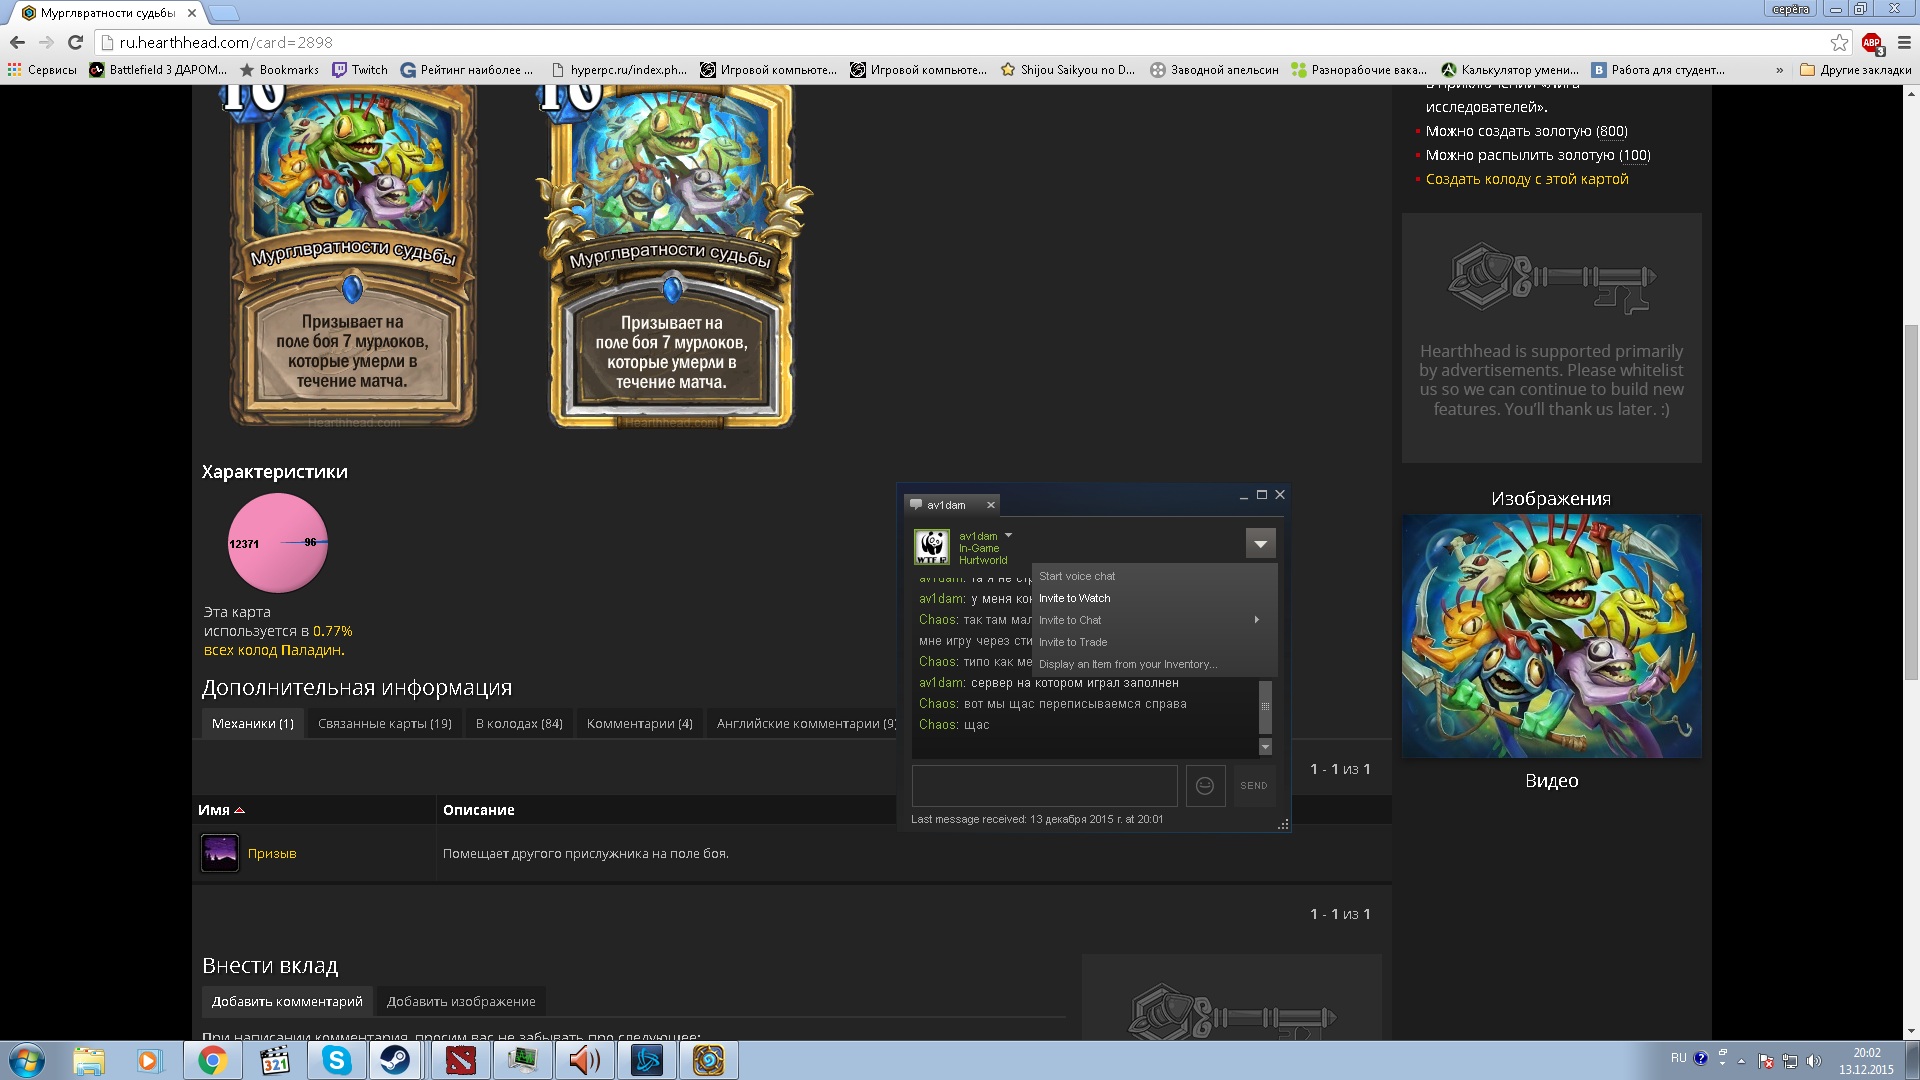Bookmark this page with the star icon
1920x1080 pixels.
[x=1839, y=43]
